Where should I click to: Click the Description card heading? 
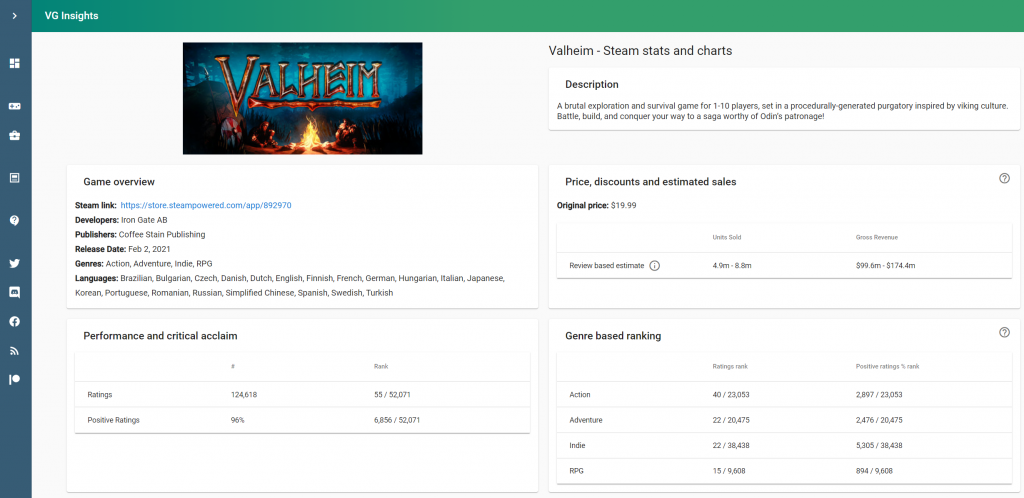(592, 84)
